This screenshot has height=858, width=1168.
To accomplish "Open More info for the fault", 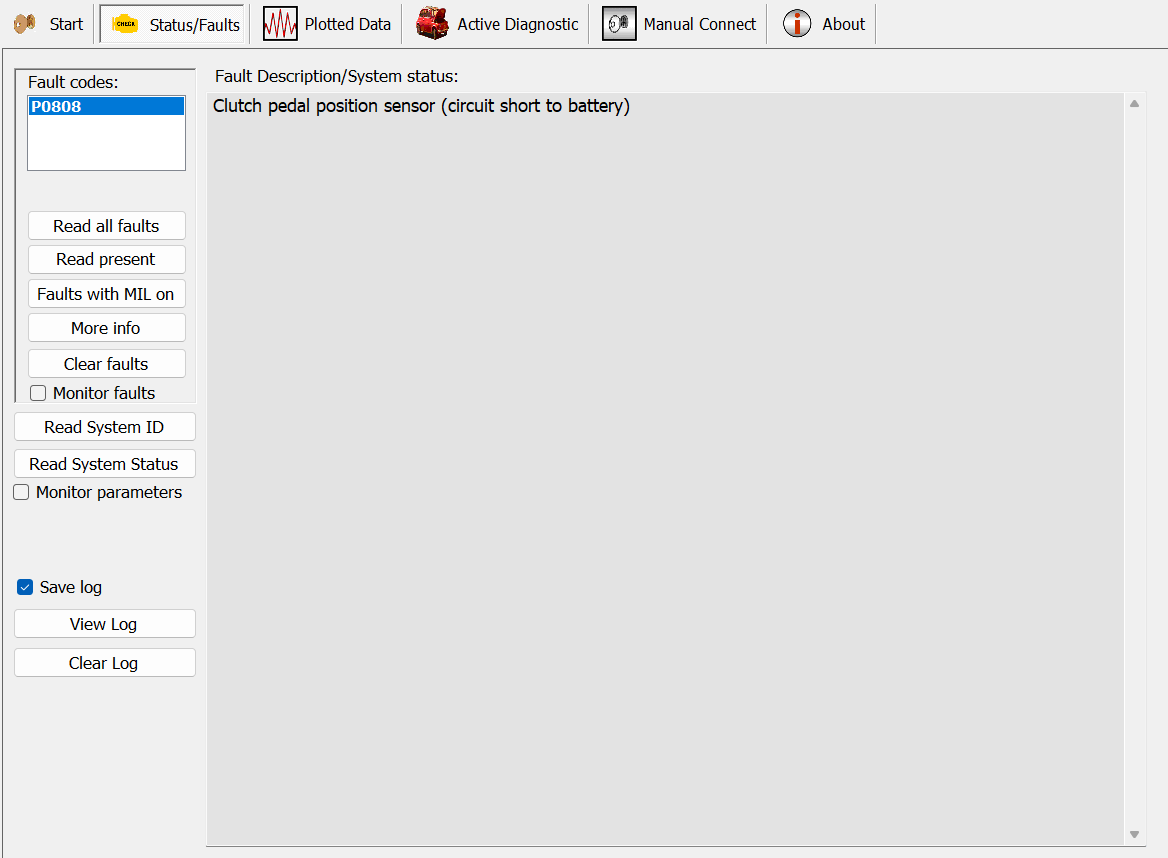I will click(x=106, y=328).
